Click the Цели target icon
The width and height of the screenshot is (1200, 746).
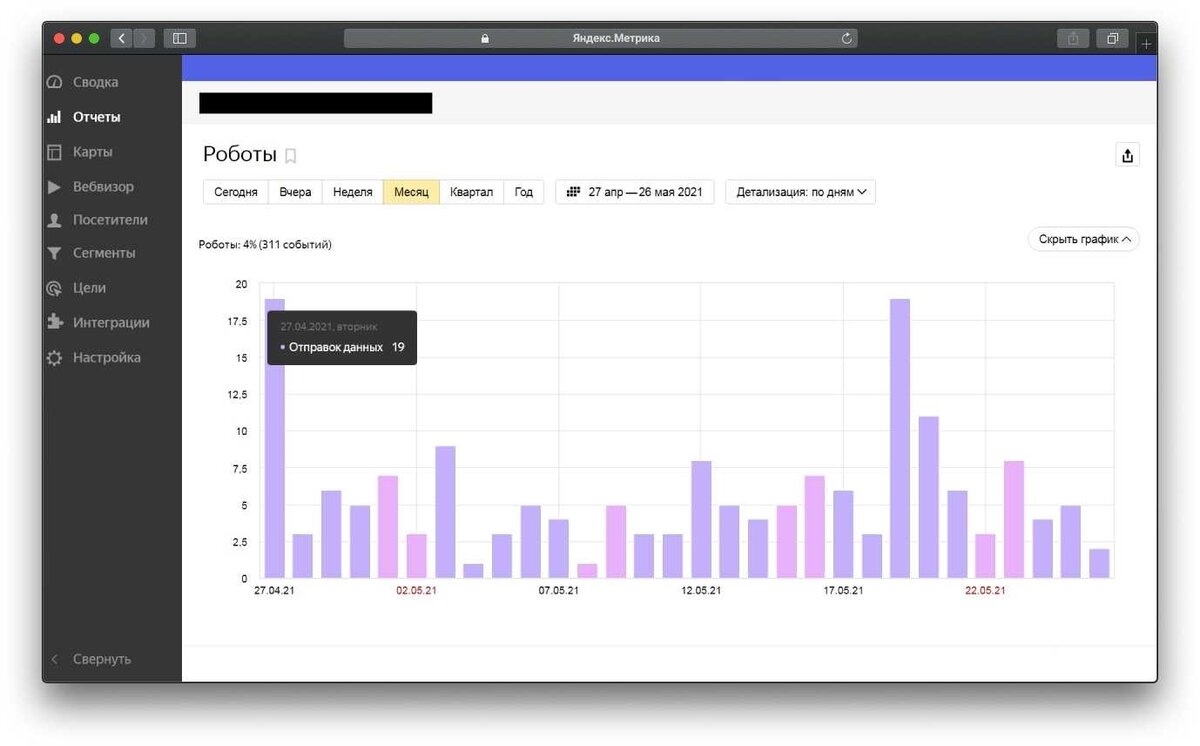55,288
